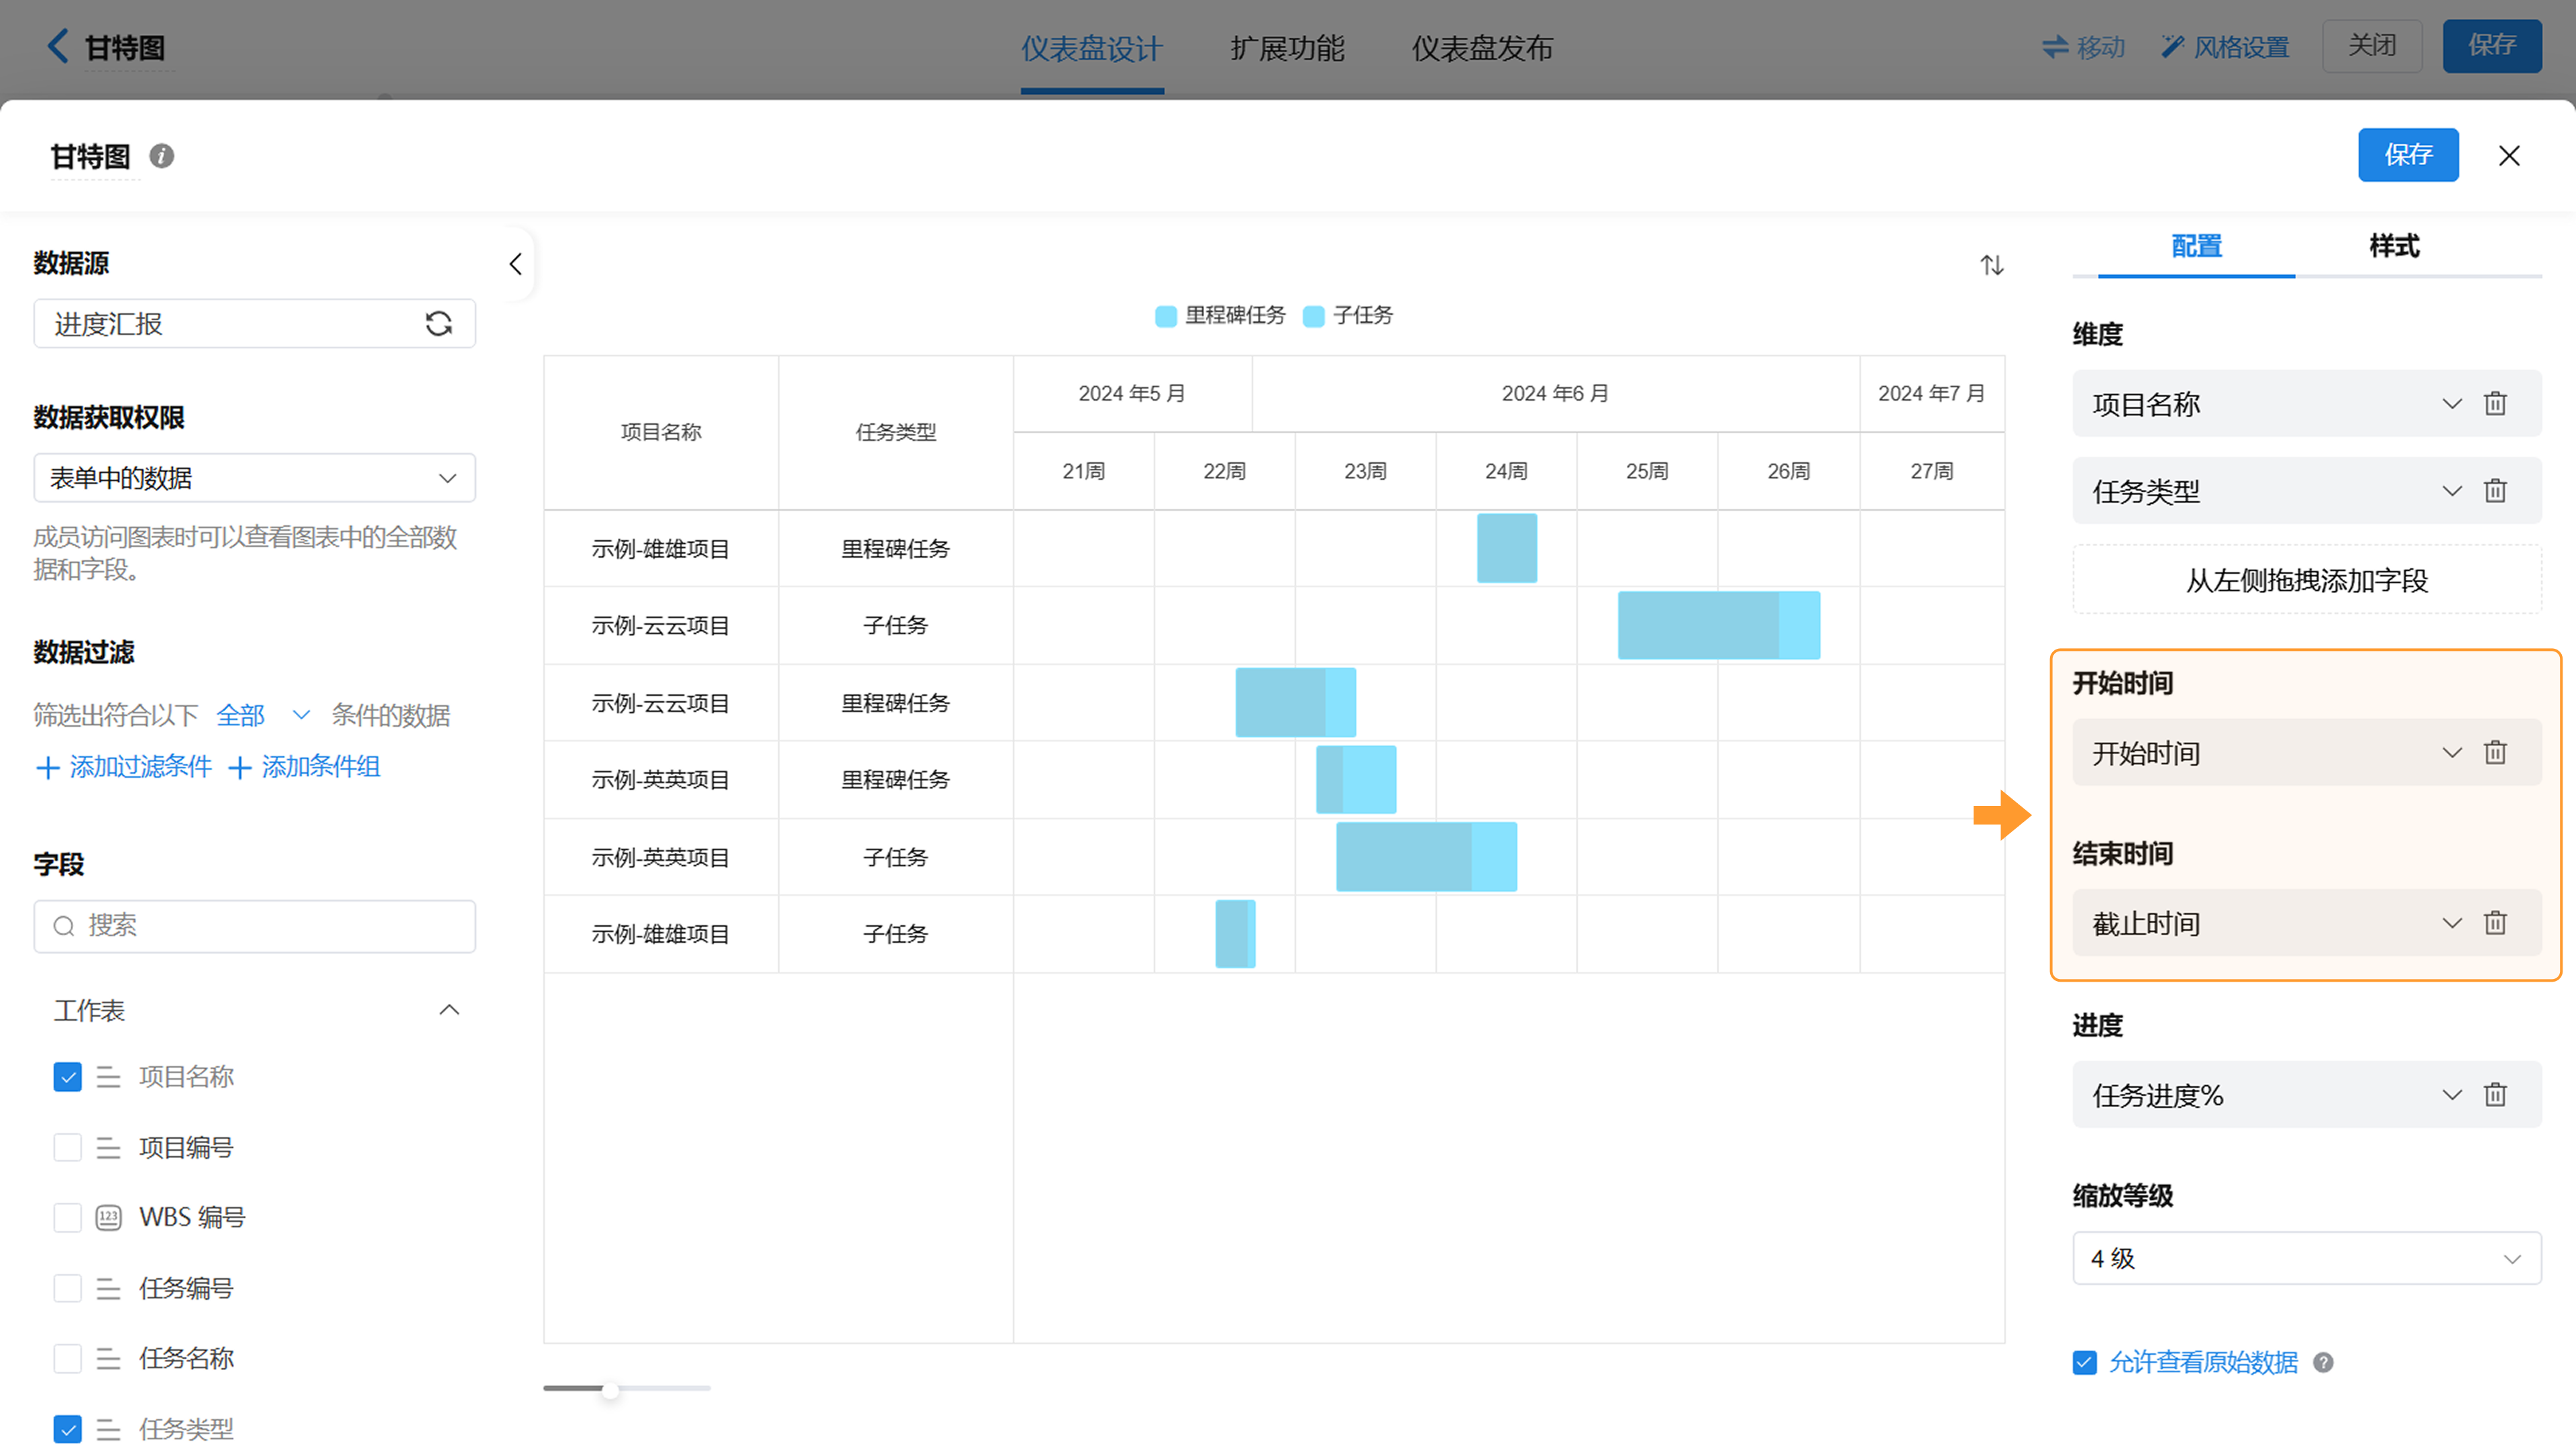
Task: Uncheck the 任务类型 field checkbox
Action: click(67, 1430)
